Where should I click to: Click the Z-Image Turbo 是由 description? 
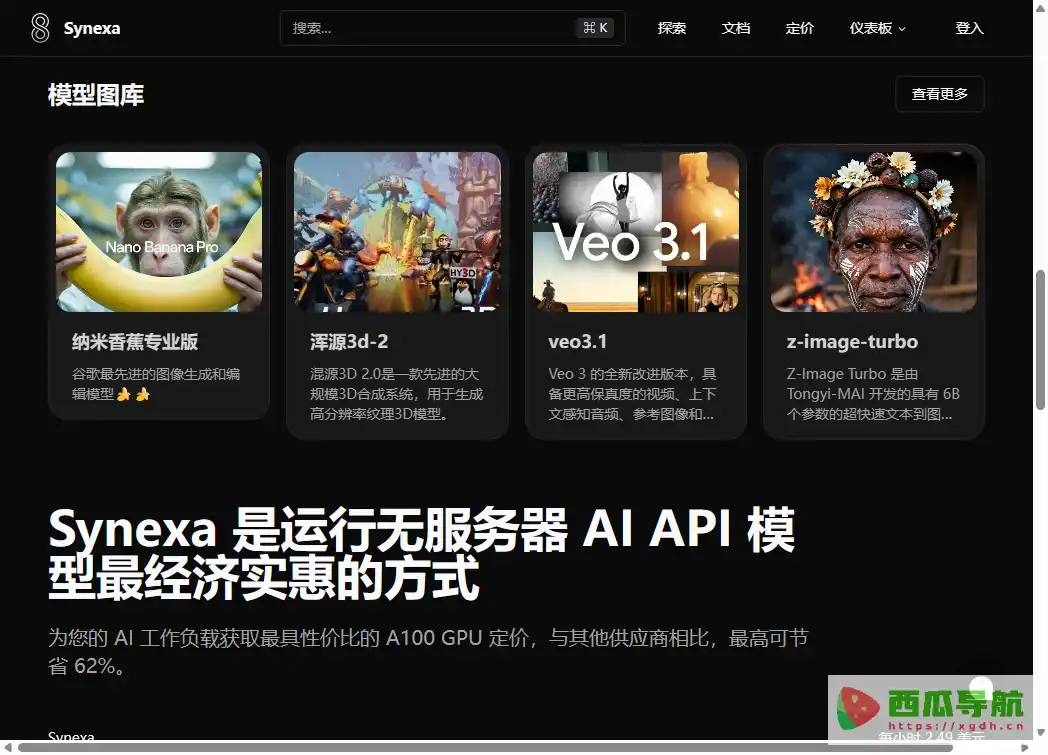(873, 394)
